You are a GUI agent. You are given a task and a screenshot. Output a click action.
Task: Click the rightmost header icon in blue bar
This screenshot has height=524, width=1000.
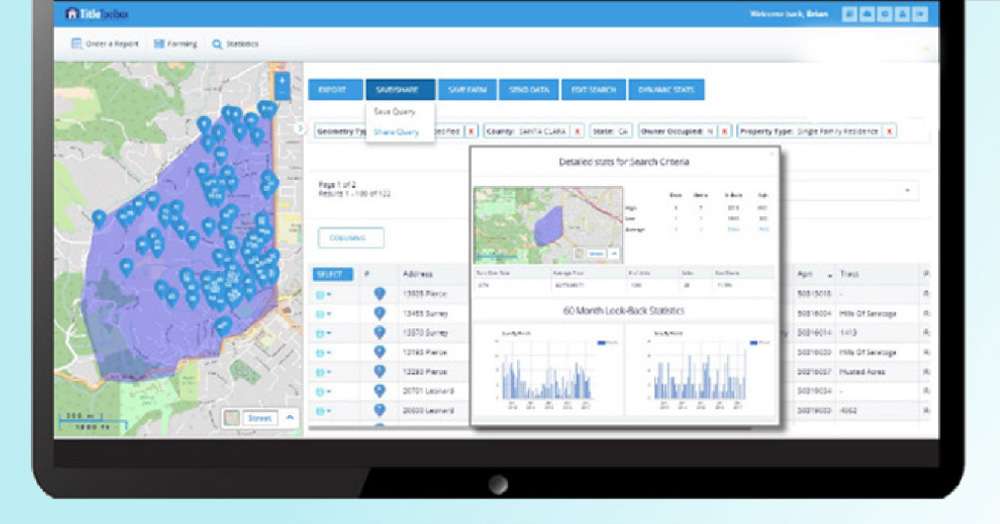920,14
